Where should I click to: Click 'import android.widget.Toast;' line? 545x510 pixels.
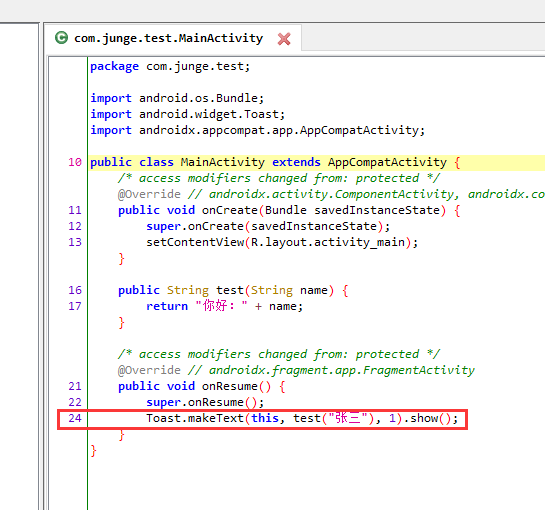187,114
